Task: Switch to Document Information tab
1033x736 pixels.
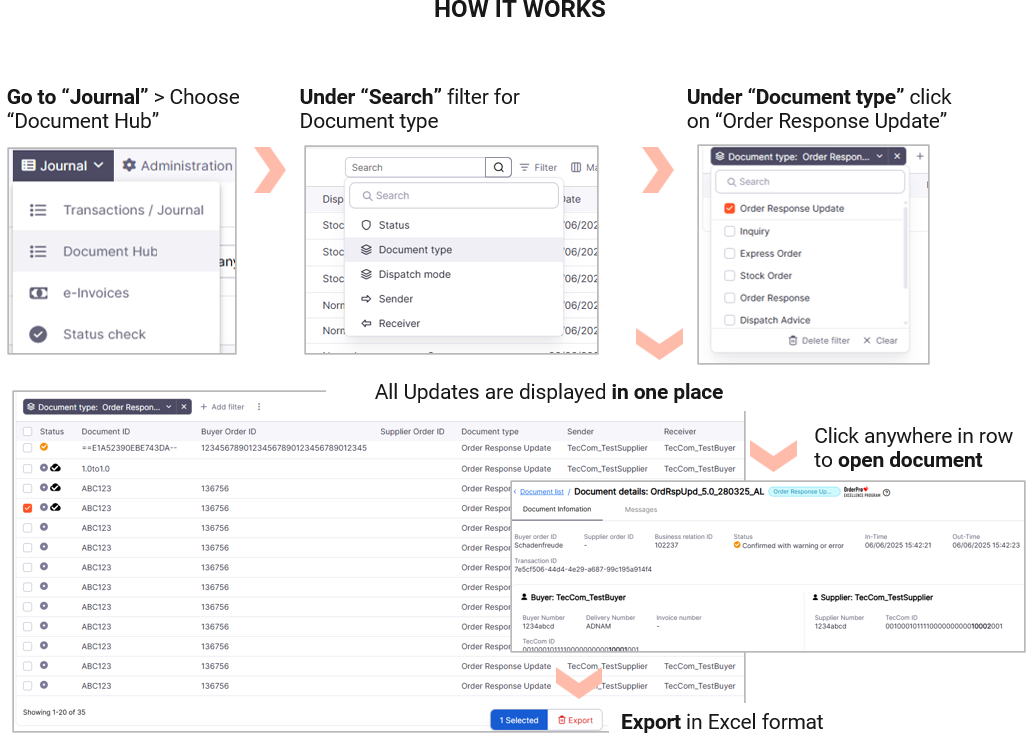Action: 557,509
